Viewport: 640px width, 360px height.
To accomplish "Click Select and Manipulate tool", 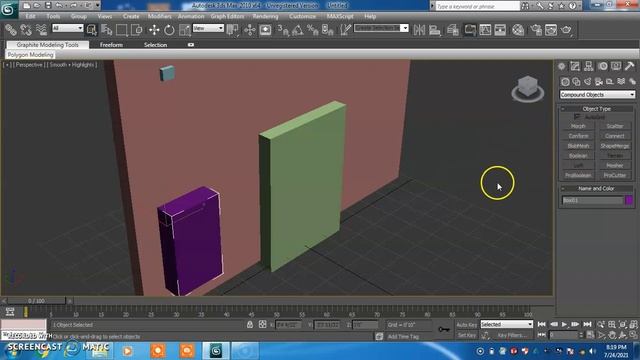I will click(x=249, y=30).
